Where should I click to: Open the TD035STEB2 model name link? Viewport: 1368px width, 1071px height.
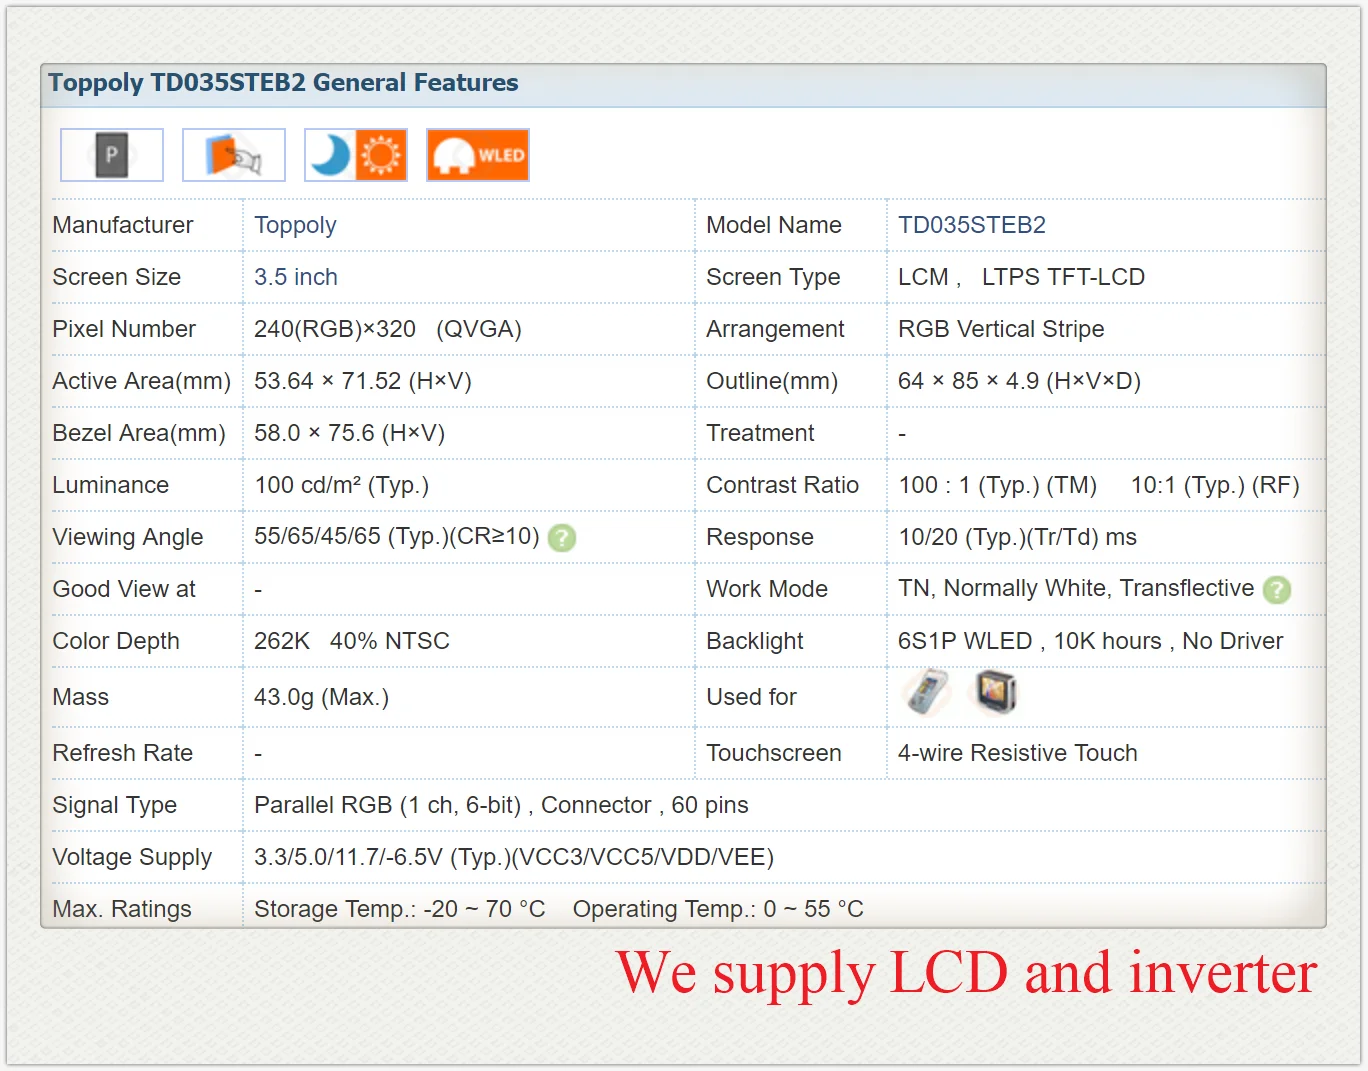coord(972,225)
